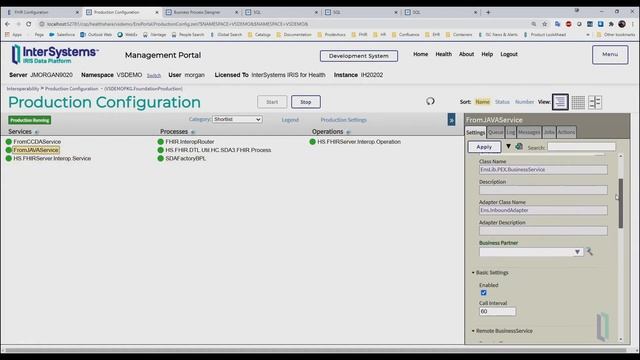Open the browser profile avatar
The image size is (640, 360).
pyautogui.click(x=622, y=24)
